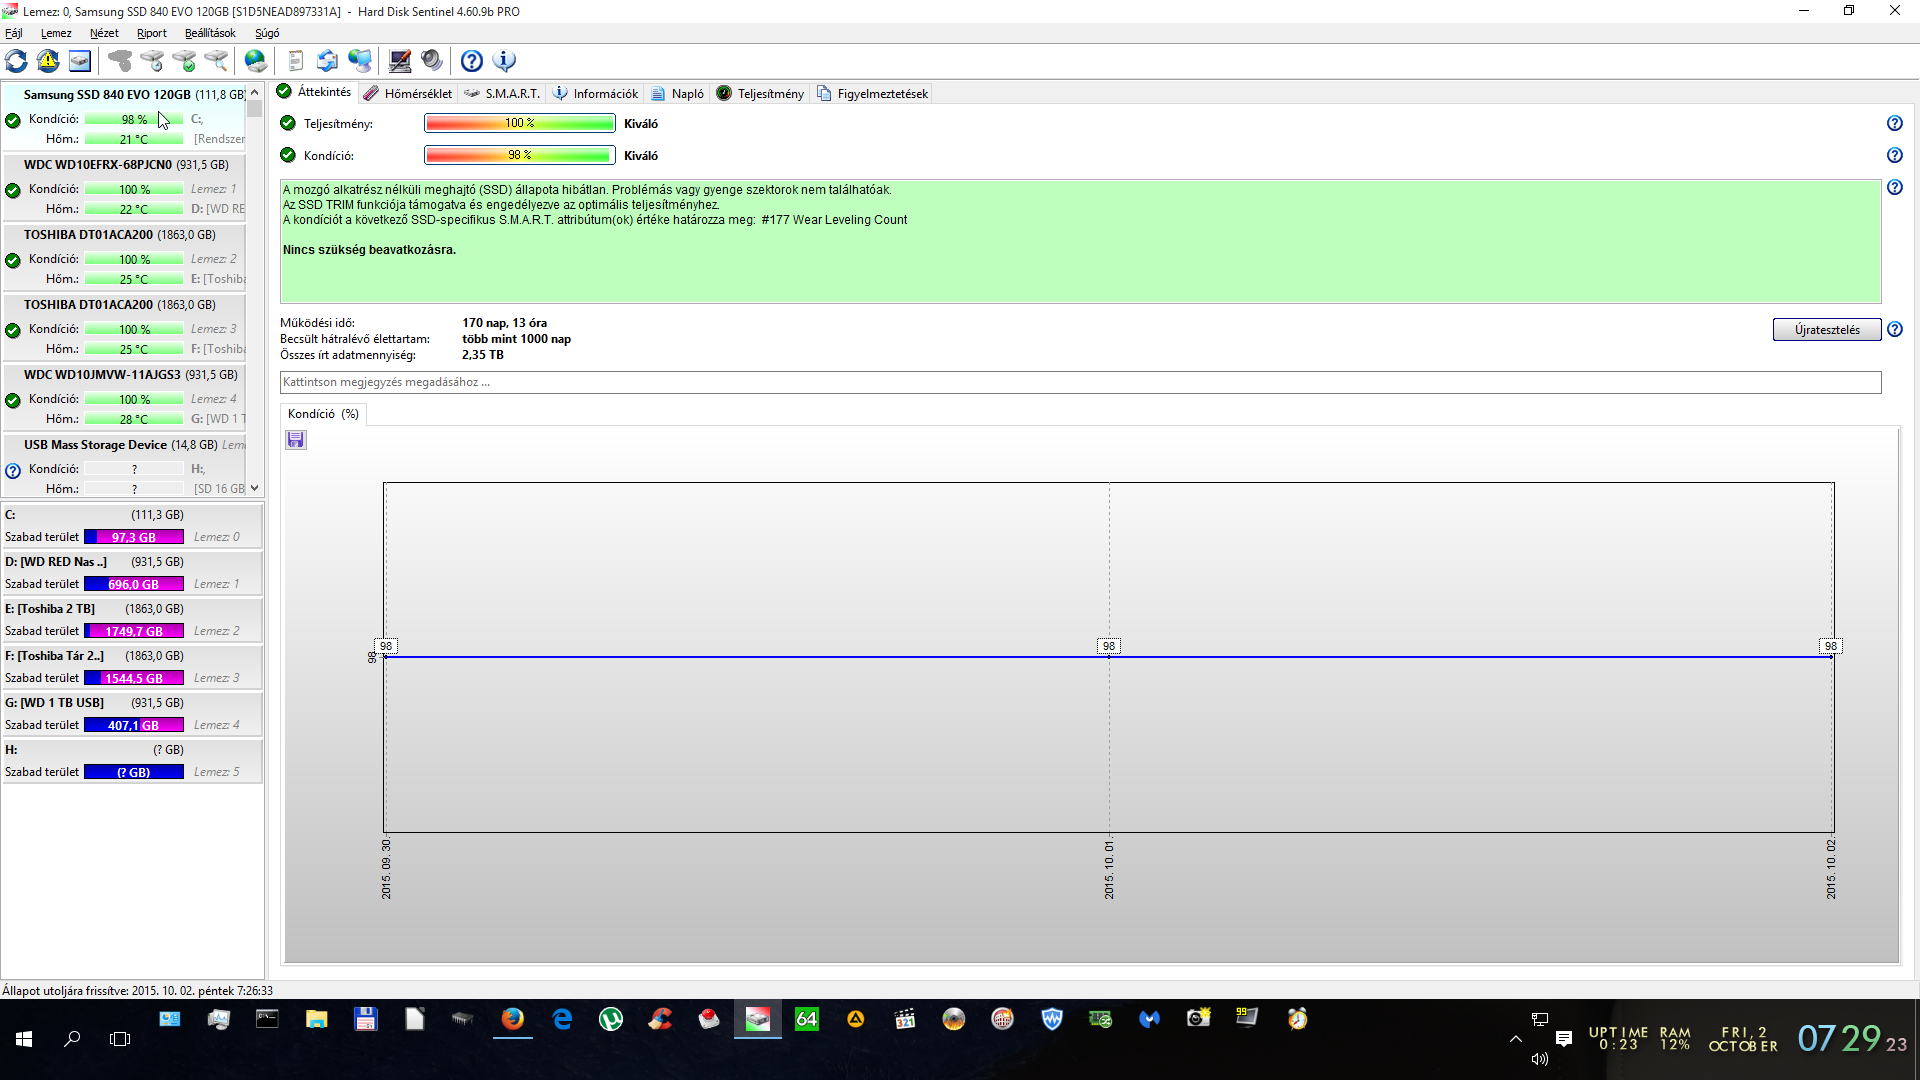Click the plain grey disk toolbar icon

coord(120,61)
